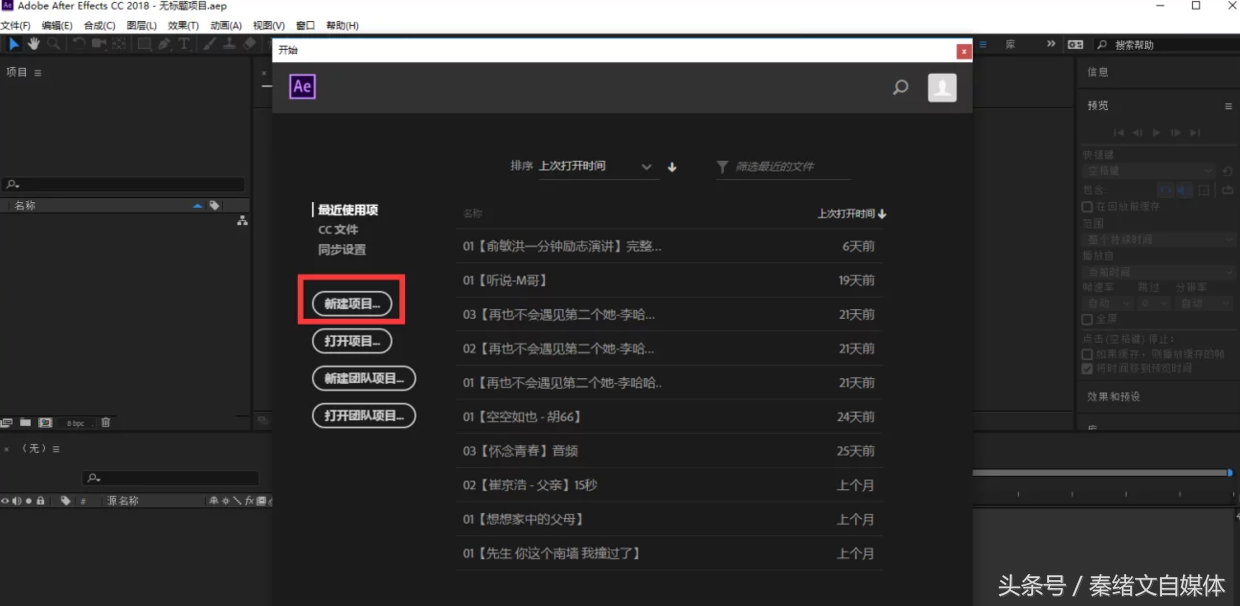Create a new composition from project panel

pos(45,423)
